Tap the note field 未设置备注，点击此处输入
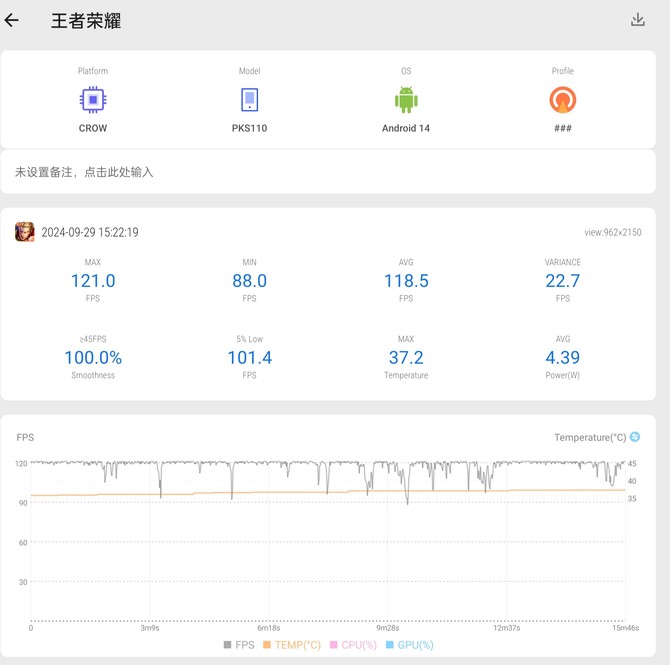 (x=328, y=172)
